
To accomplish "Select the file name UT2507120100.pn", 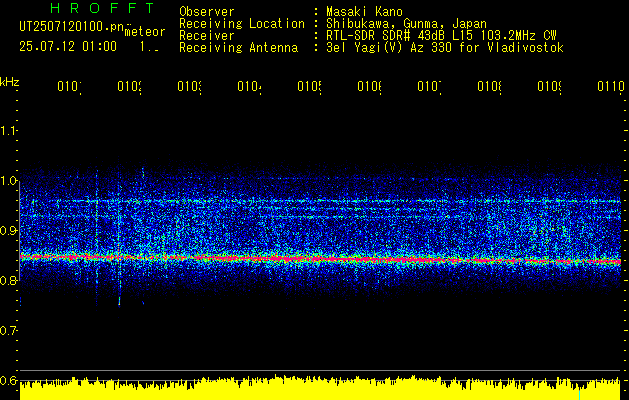I will tap(72, 27).
